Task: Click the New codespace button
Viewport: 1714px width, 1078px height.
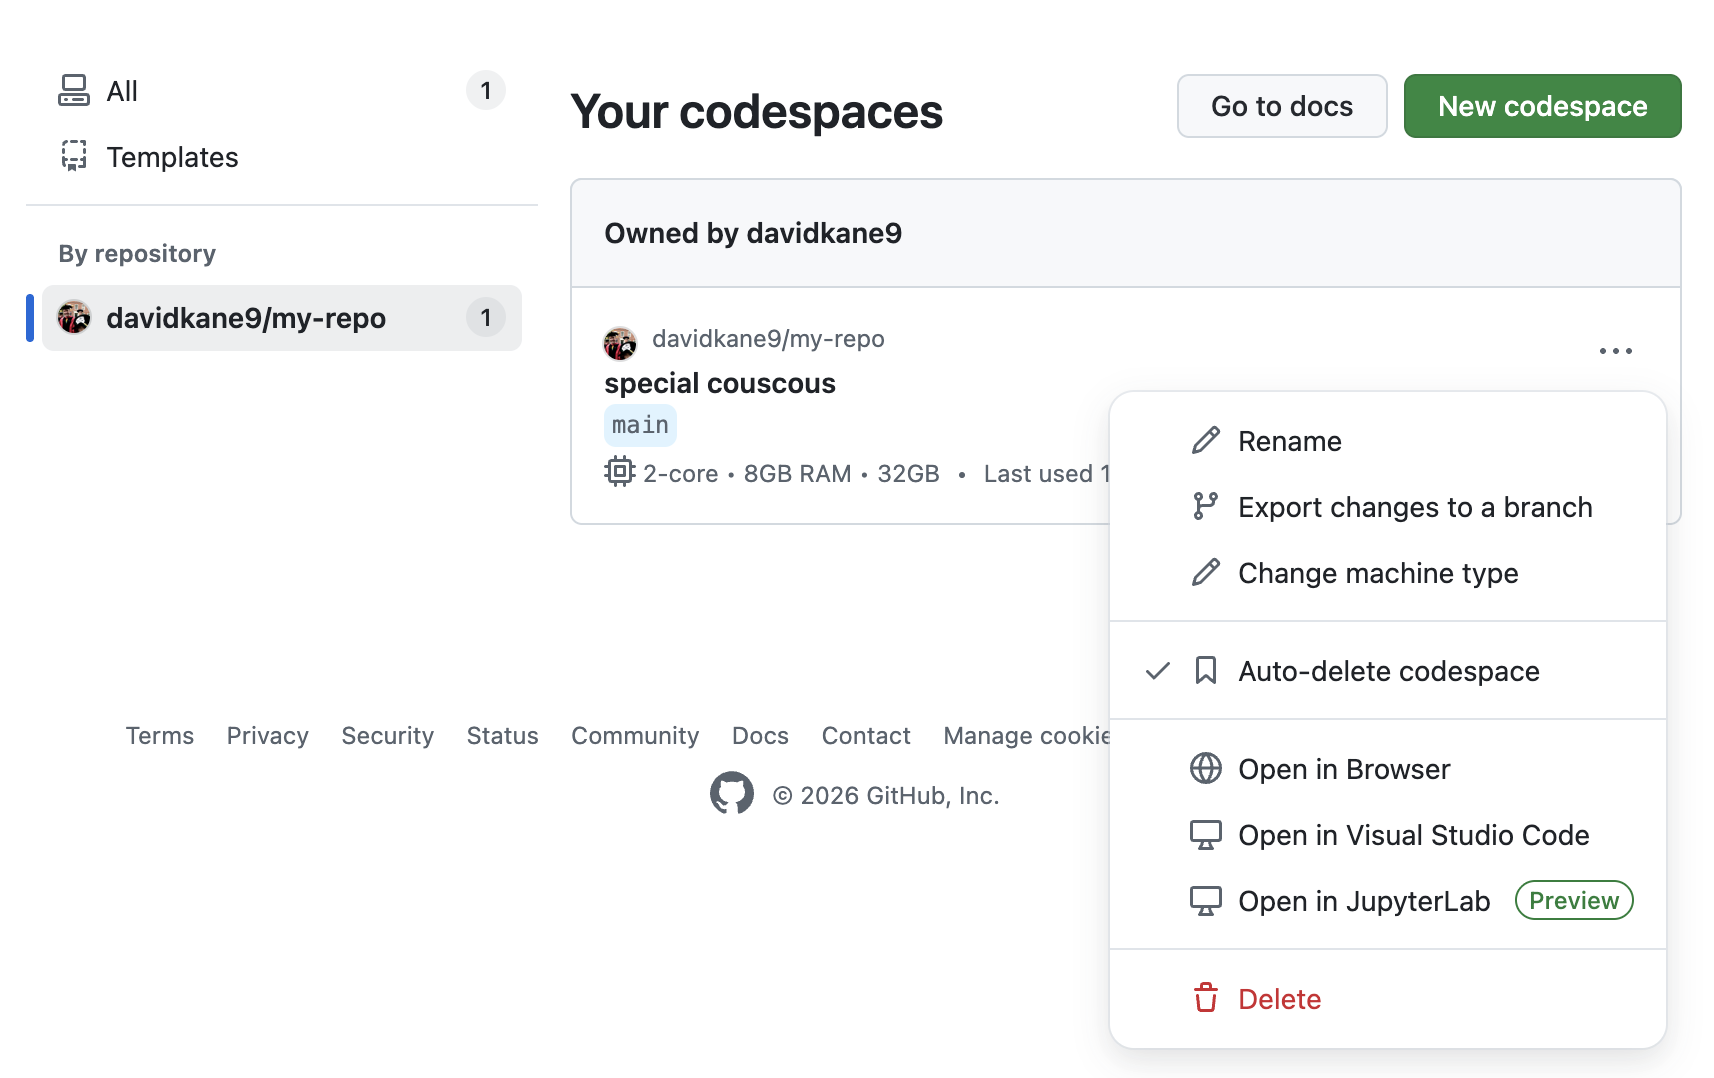Action: tap(1541, 106)
